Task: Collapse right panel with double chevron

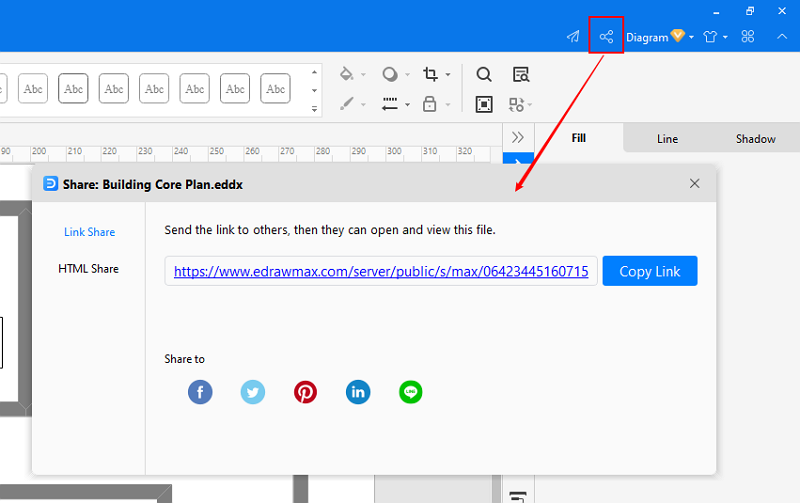Action: (x=518, y=137)
